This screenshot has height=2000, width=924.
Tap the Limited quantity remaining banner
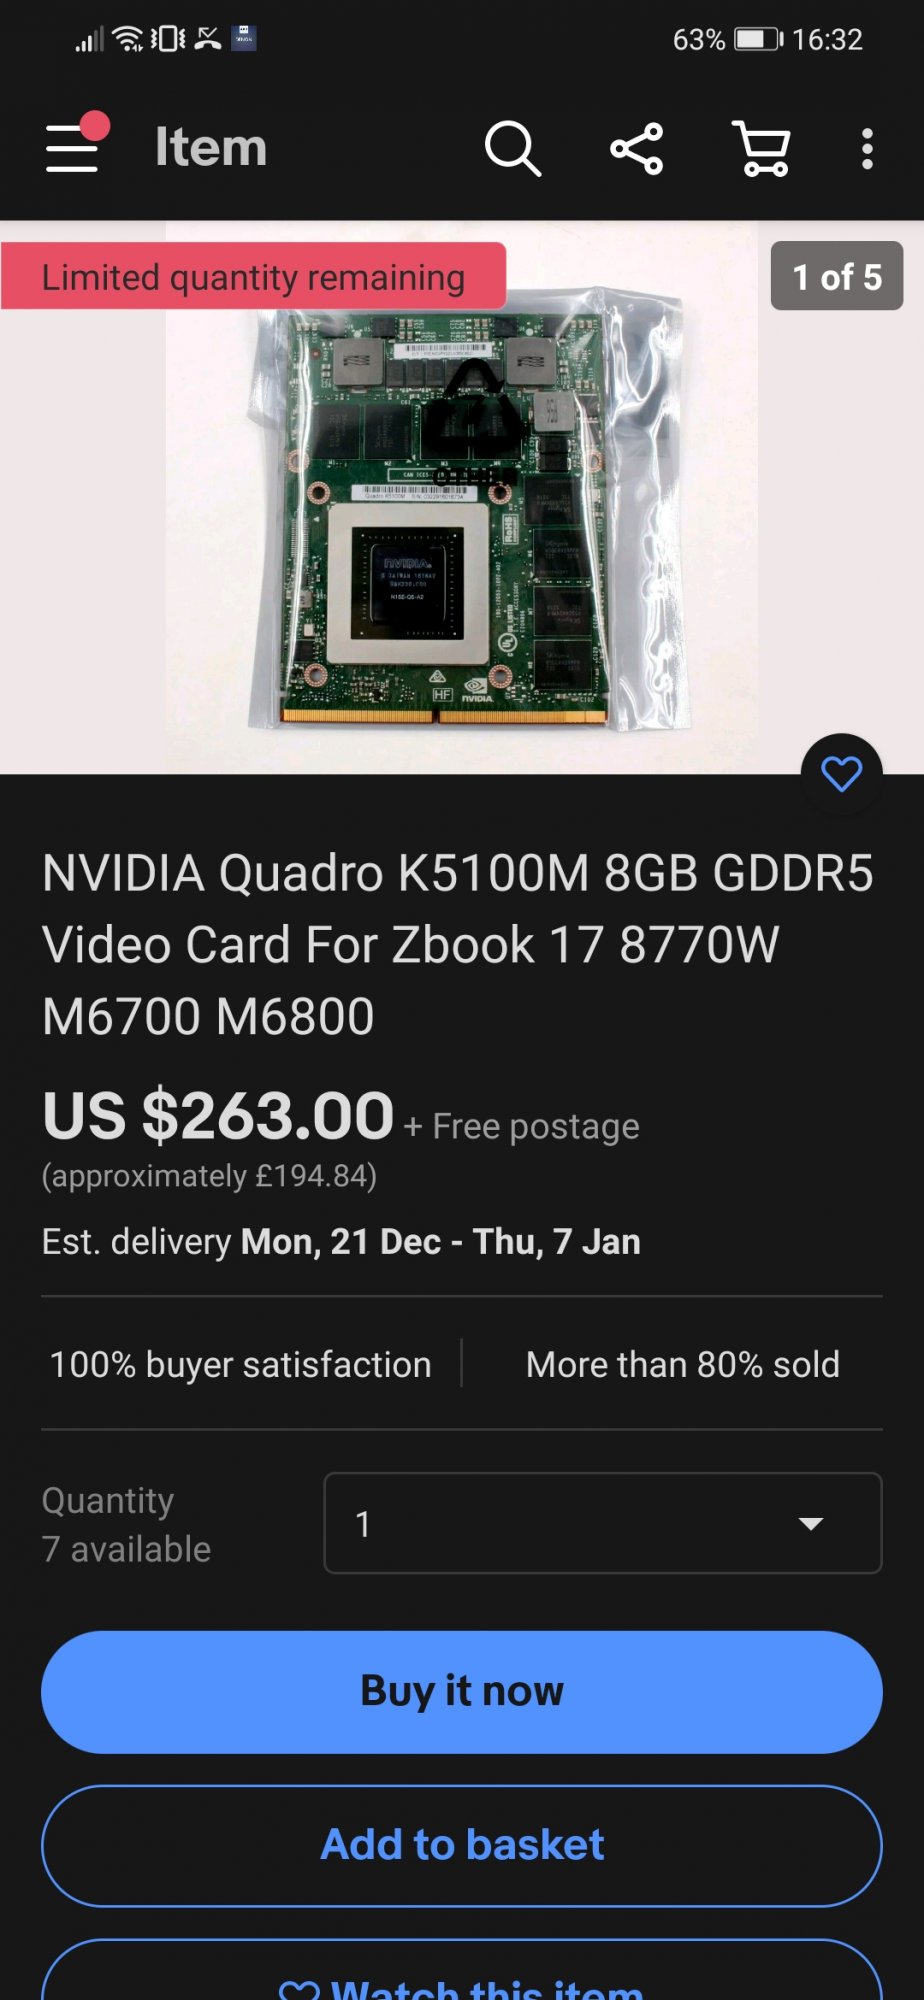[x=253, y=276]
